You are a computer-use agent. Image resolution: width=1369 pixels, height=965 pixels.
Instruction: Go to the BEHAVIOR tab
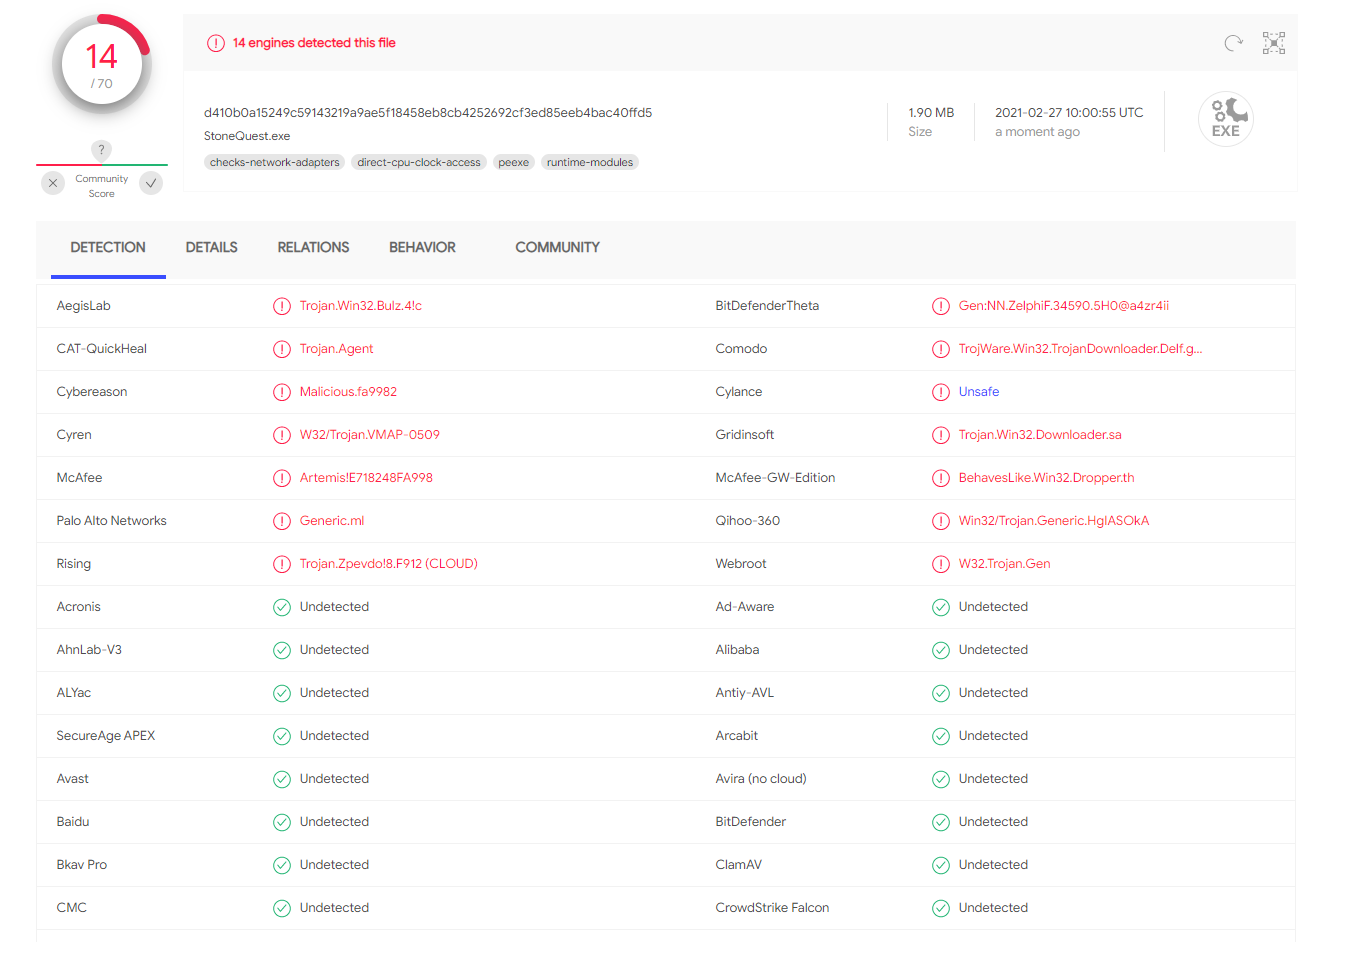422,247
